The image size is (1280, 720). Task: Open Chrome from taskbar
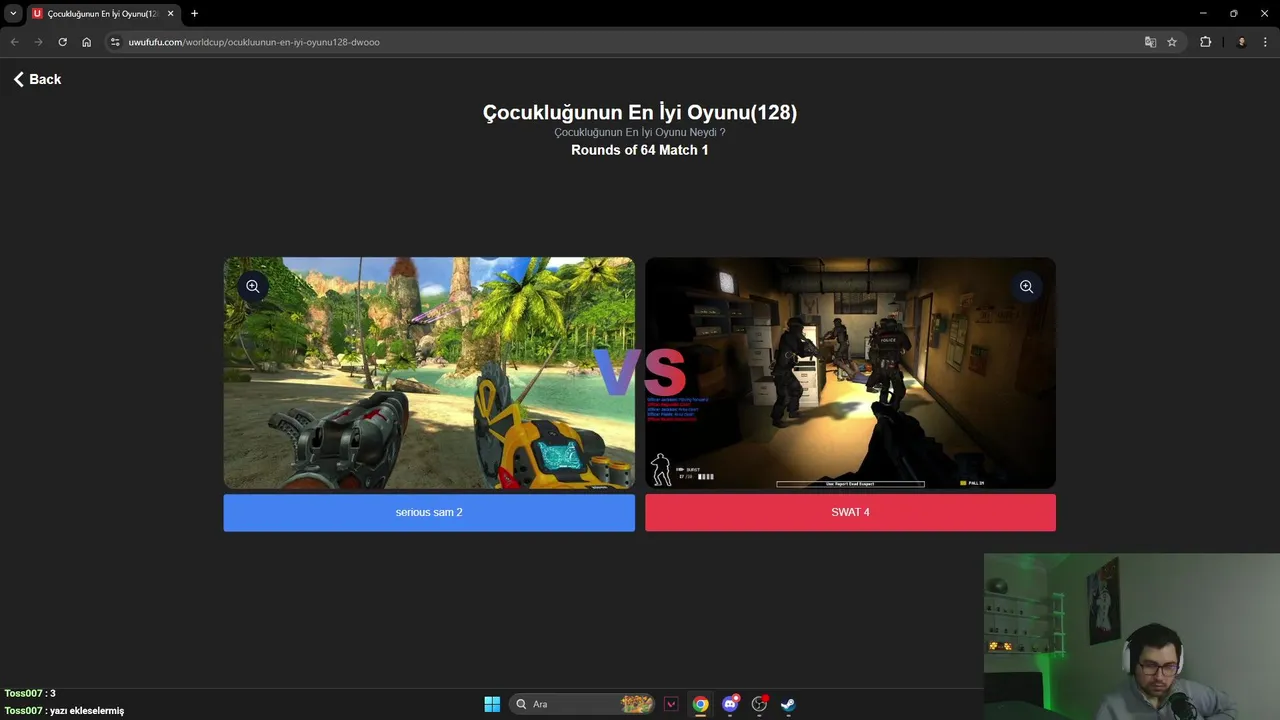pyautogui.click(x=701, y=704)
